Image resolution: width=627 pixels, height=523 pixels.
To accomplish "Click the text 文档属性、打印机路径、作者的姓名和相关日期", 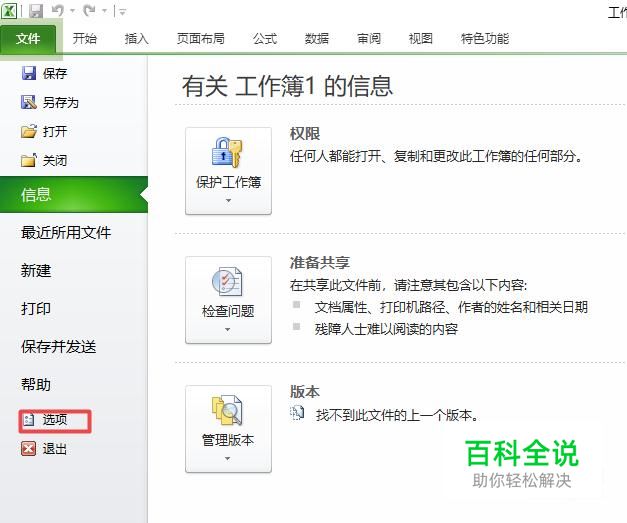I will click(x=451, y=307).
